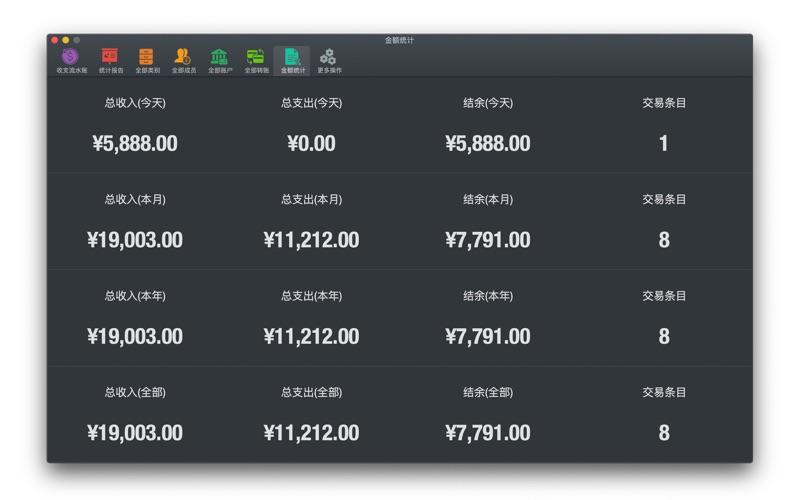Viewport: 800px width, 500px height.
Task: Open the 收支流水账 ledger view
Action: click(x=71, y=61)
